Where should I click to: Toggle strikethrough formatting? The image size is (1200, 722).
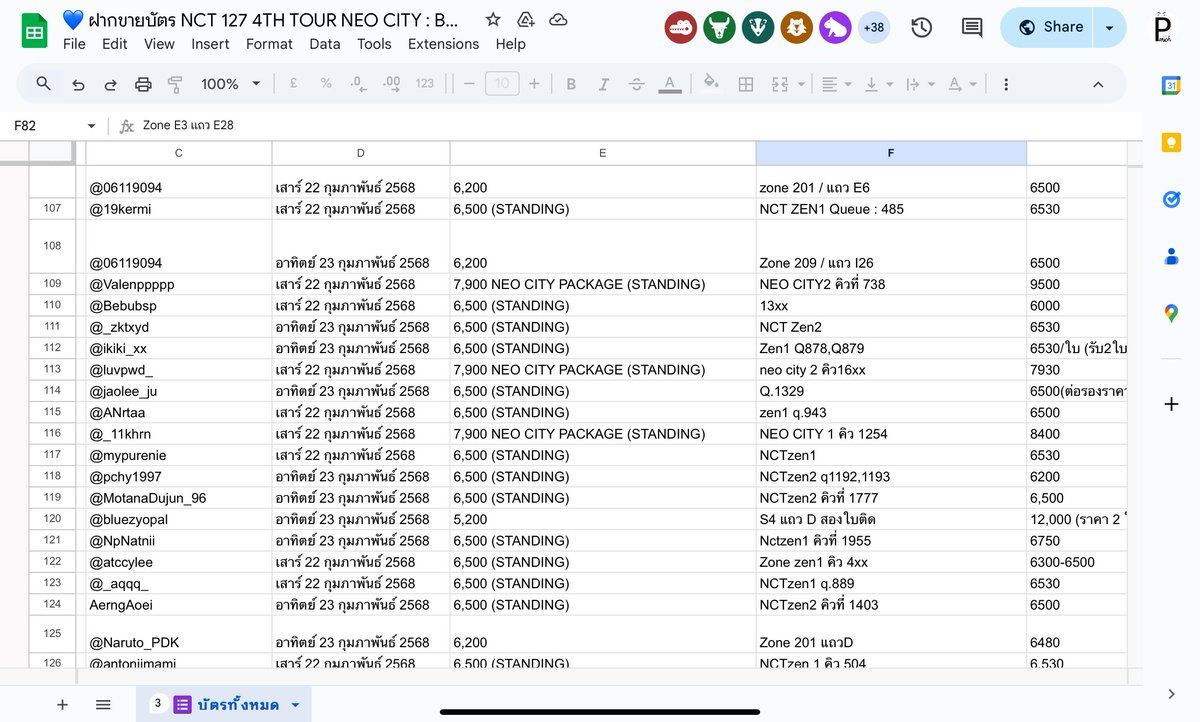637,84
